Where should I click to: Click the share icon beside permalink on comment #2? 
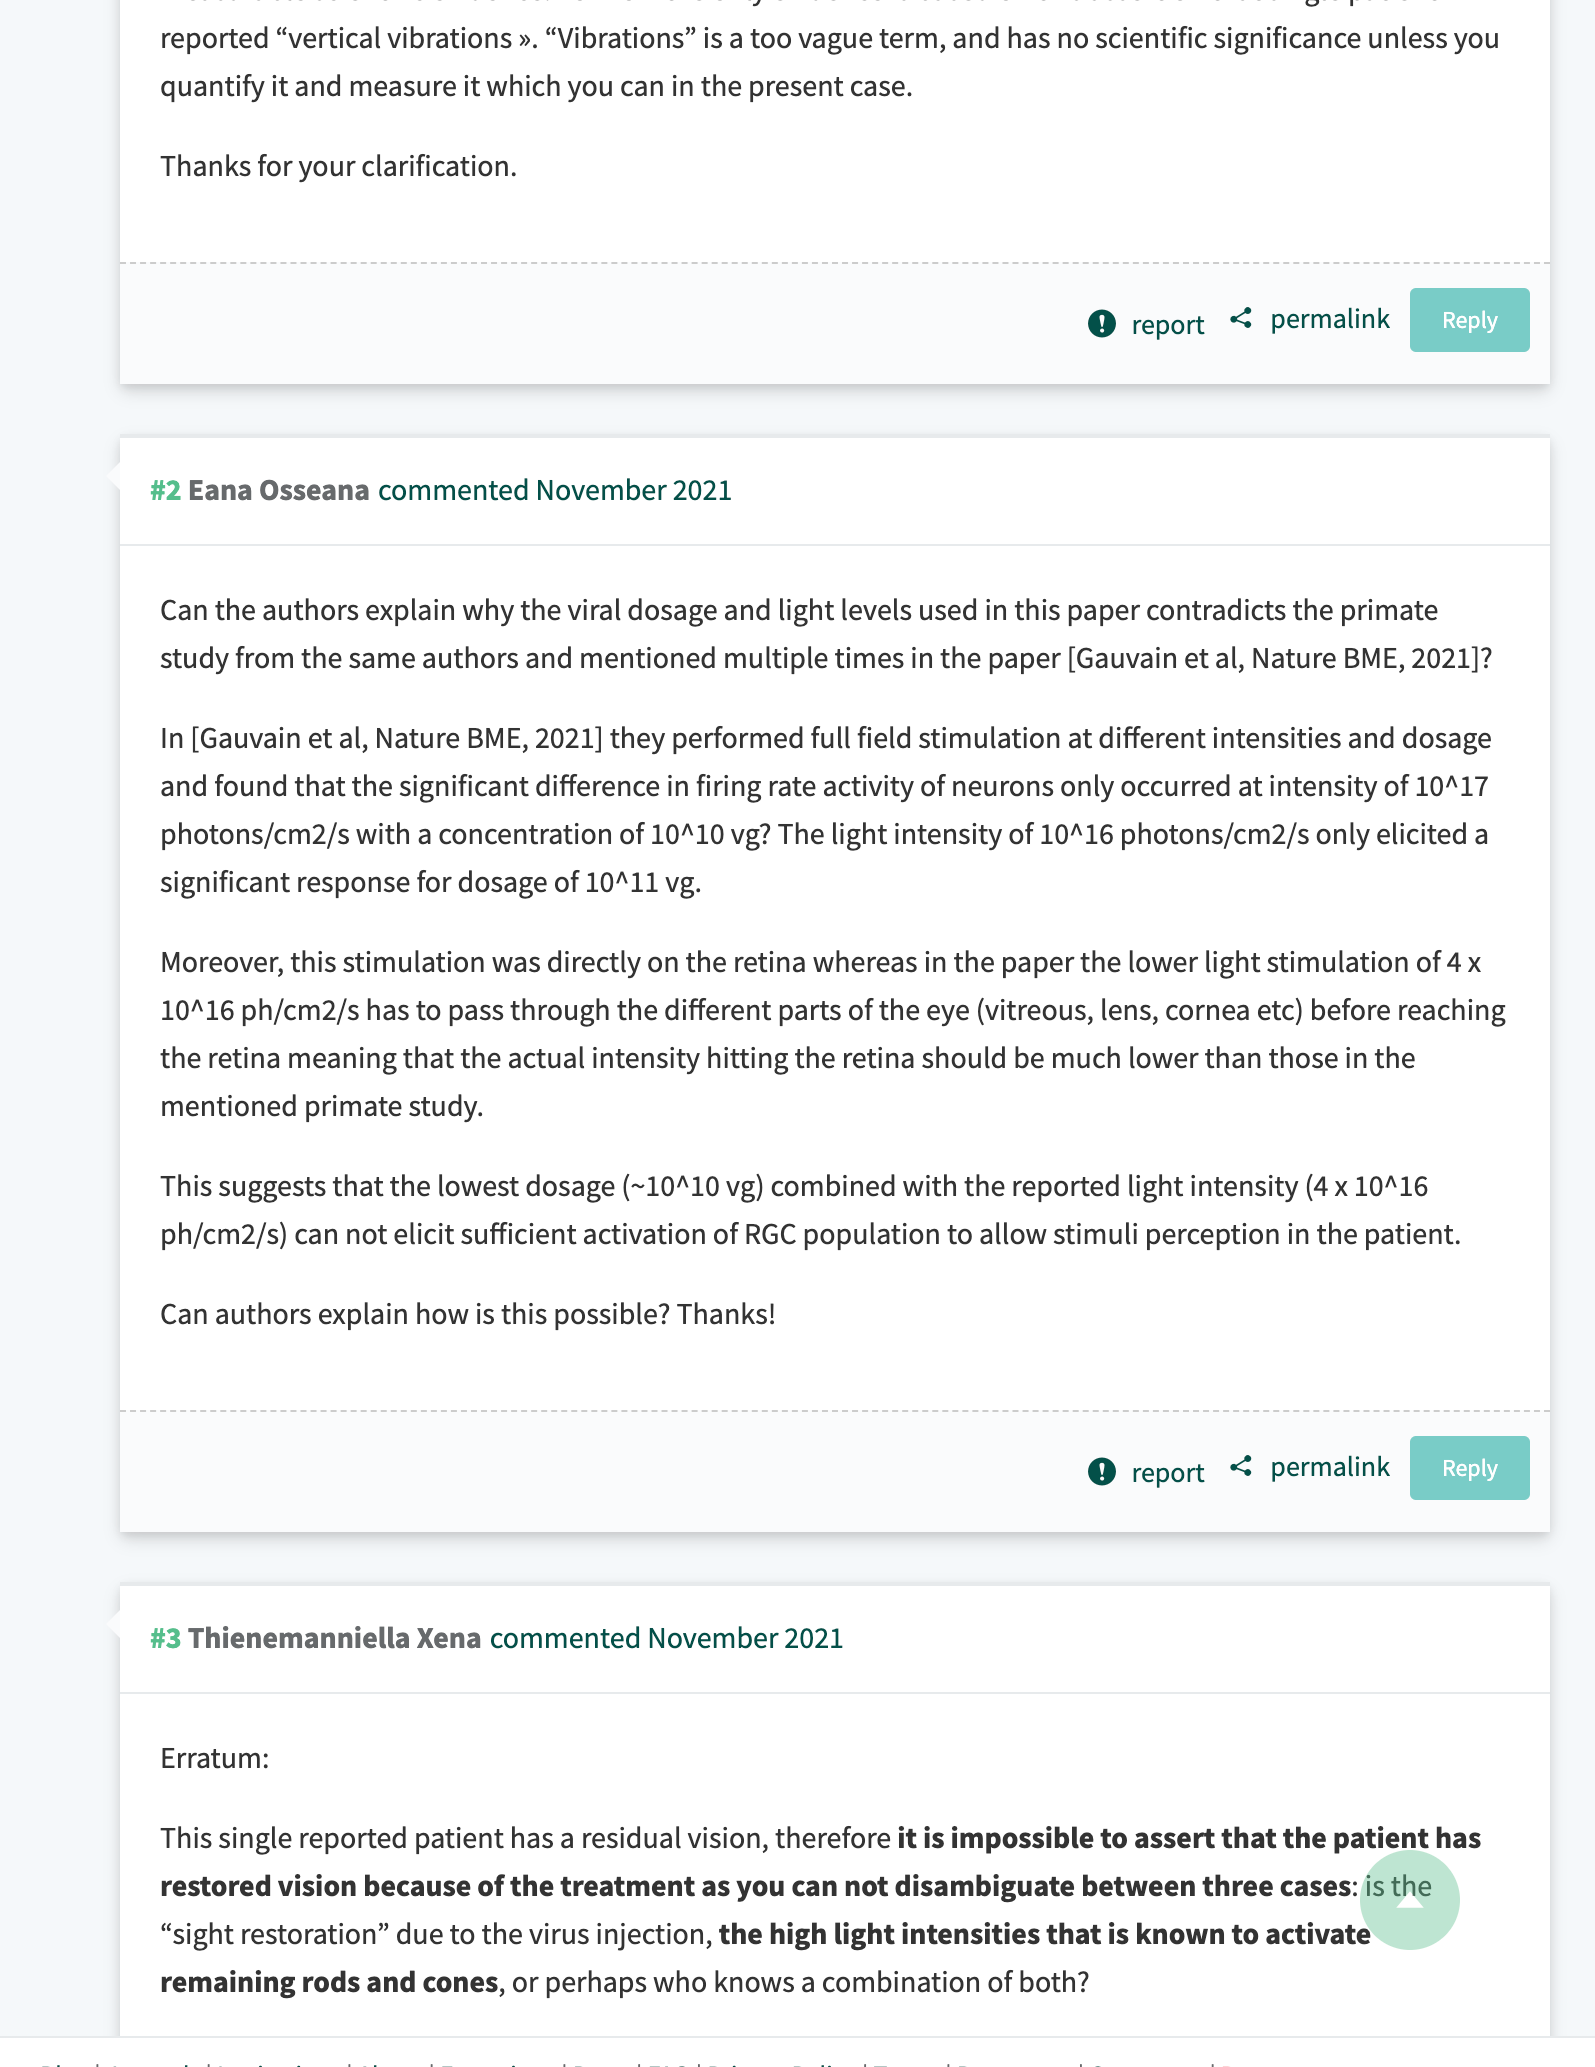(x=1242, y=1467)
